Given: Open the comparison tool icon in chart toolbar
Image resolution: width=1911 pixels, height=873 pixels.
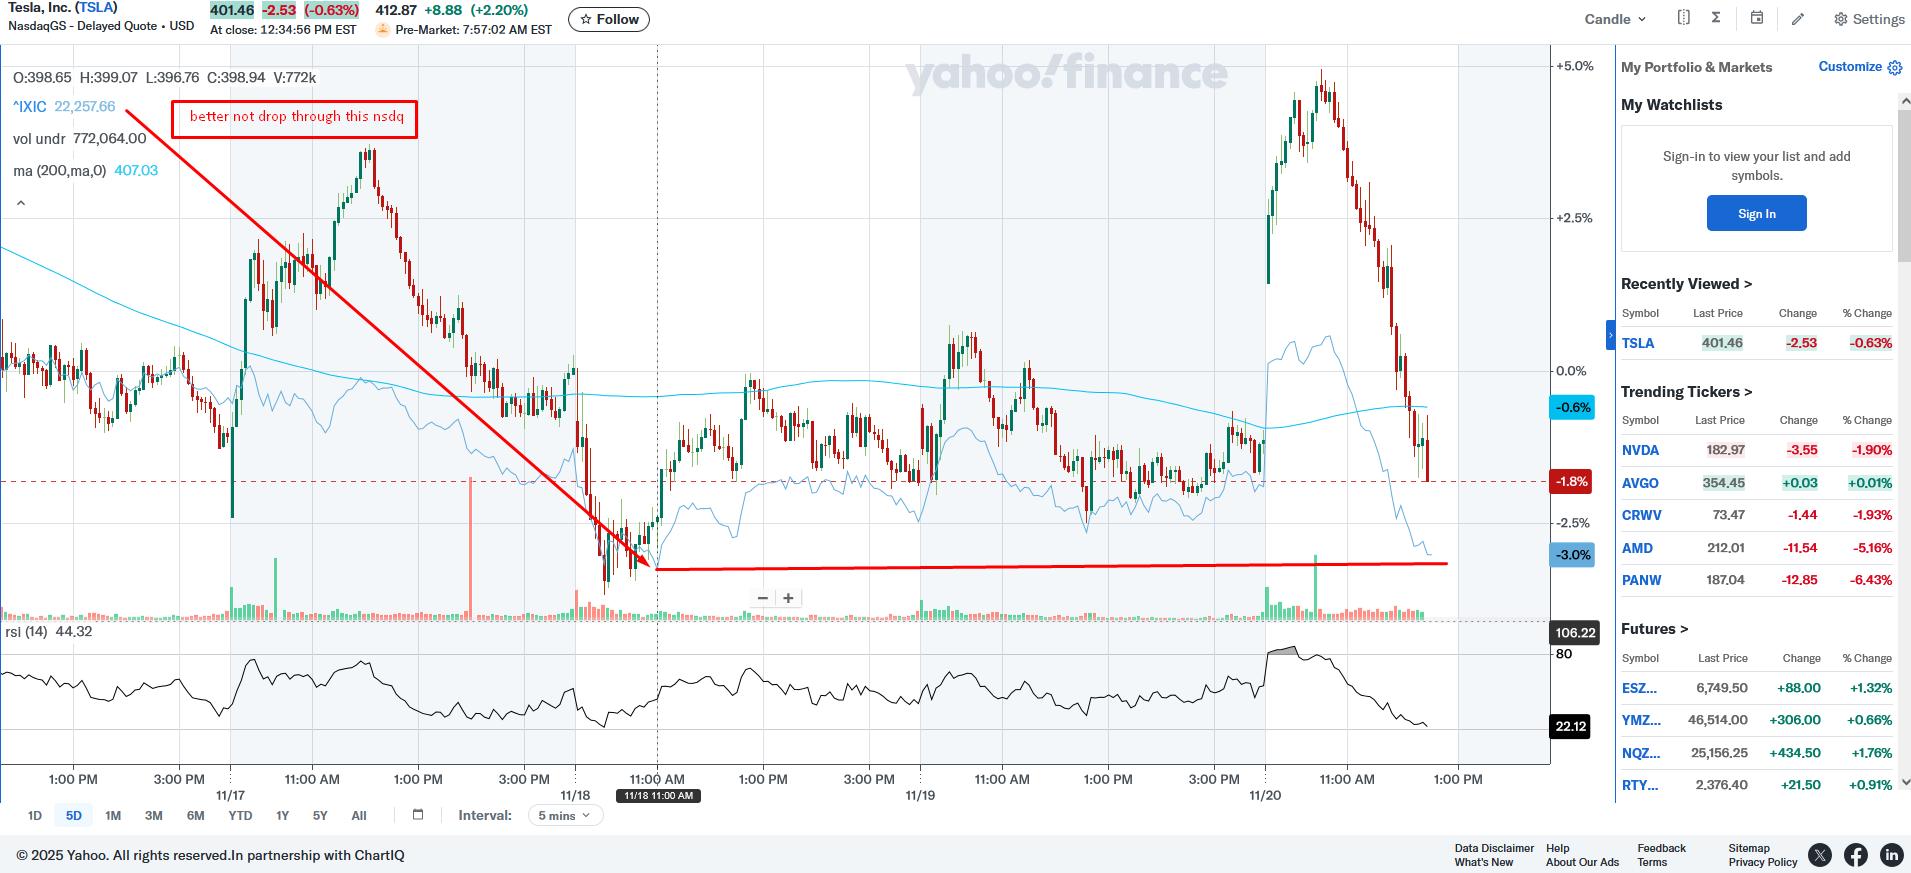Looking at the screenshot, I should pos(1684,18).
